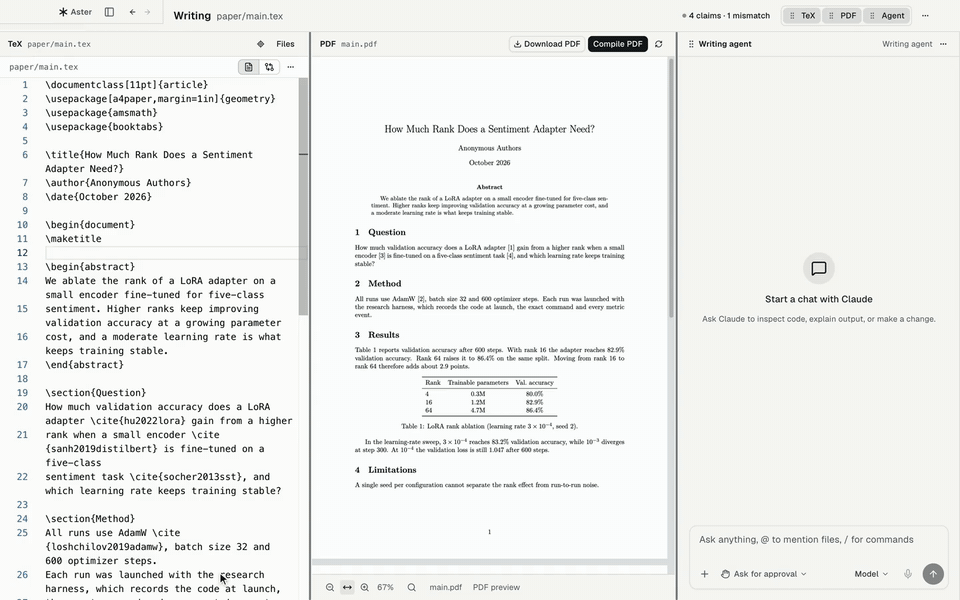Screen dimensions: 960x600
Task: Click the \usepackage{booktabs} line
Action: tap(104, 127)
